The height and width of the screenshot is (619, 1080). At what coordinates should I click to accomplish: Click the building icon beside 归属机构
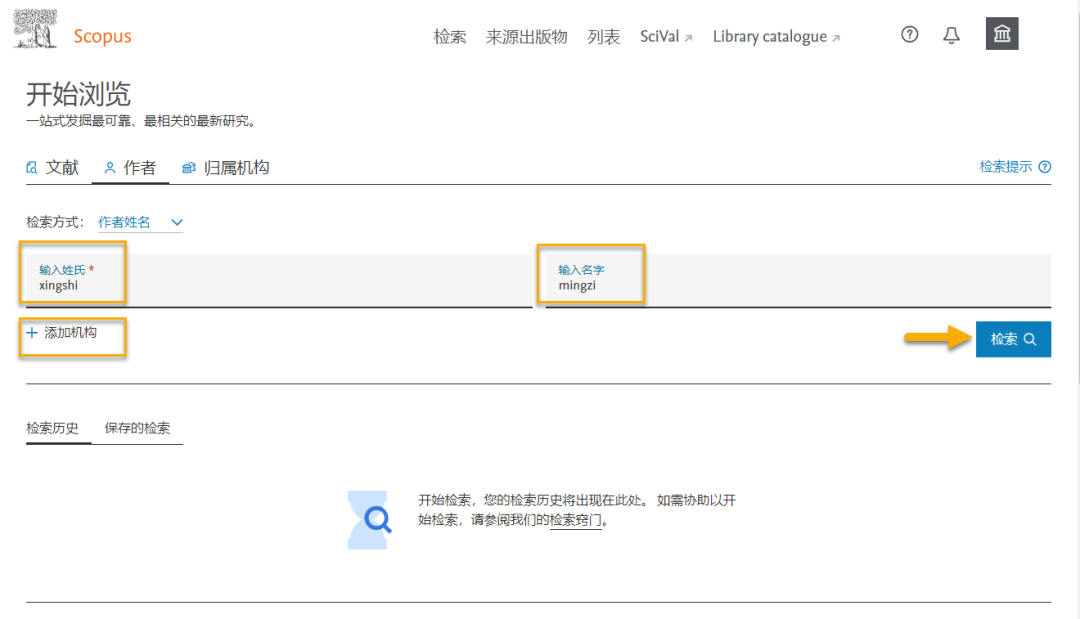(x=188, y=167)
